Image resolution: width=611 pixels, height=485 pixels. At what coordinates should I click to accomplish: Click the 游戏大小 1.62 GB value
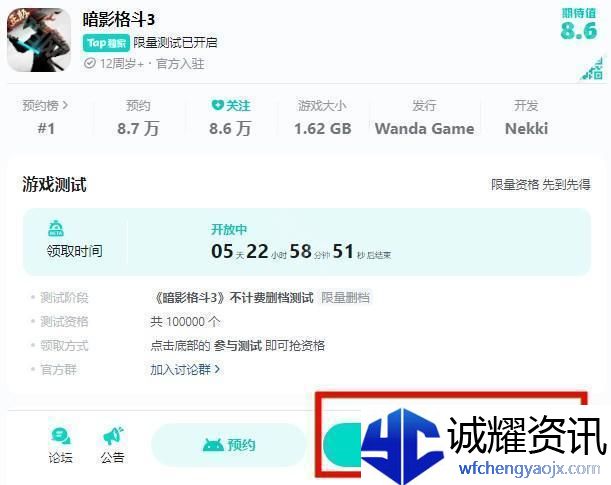click(323, 129)
